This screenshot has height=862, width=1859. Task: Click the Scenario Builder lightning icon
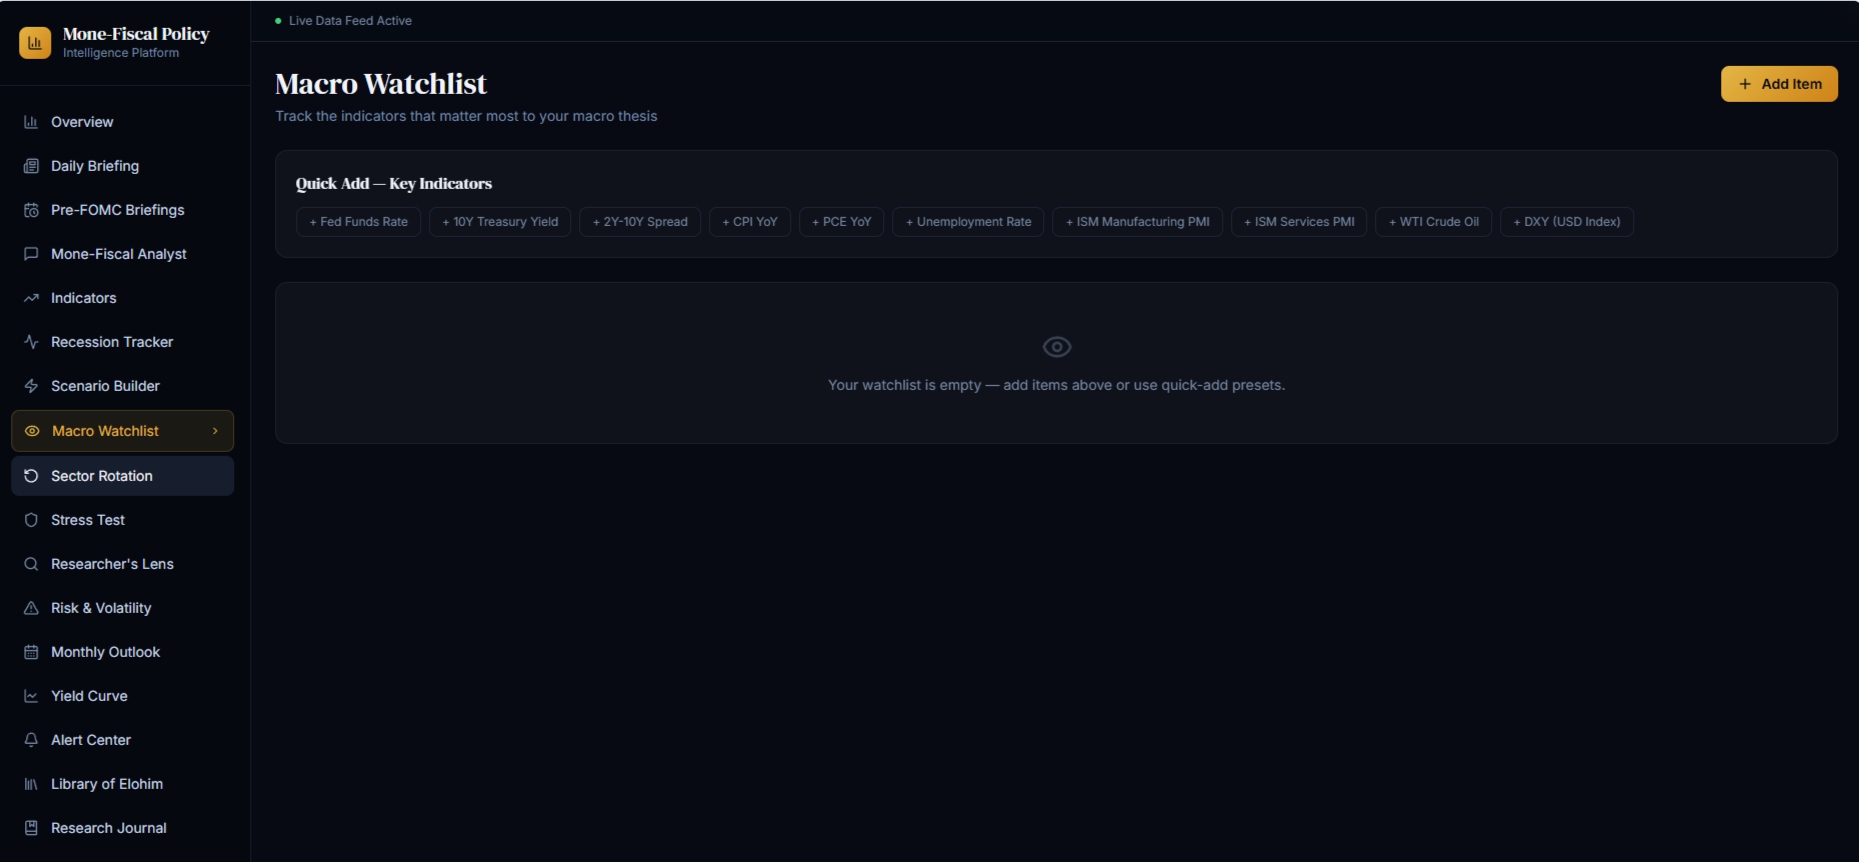[x=31, y=386]
